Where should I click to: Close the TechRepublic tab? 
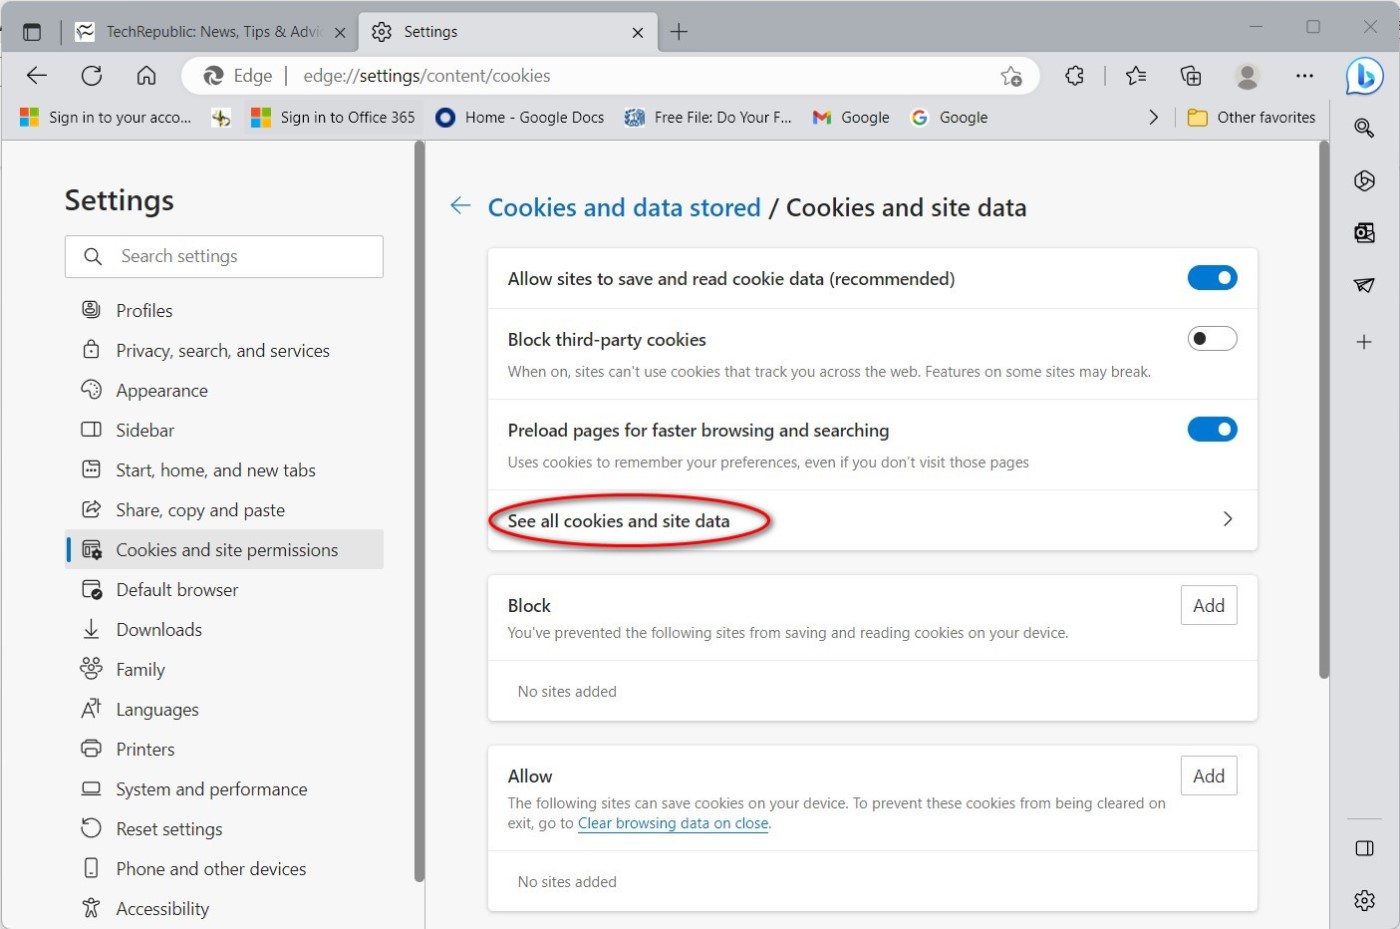pos(339,33)
